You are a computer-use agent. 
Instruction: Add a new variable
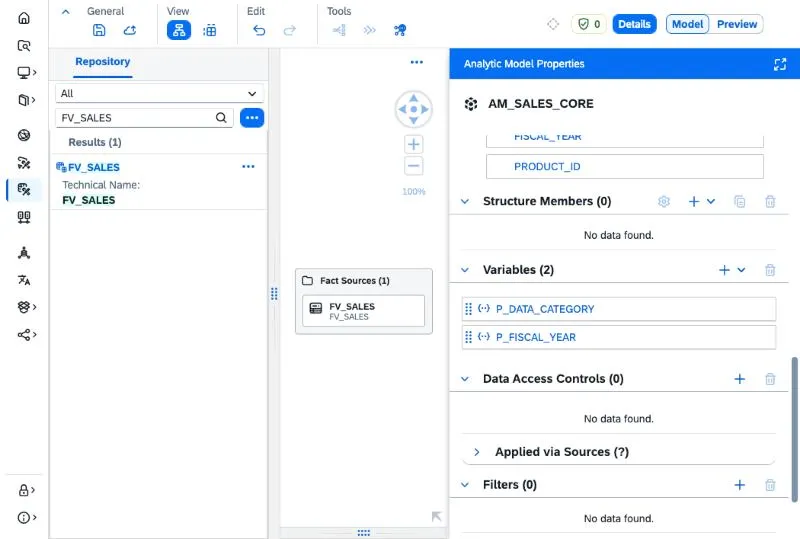pyautogui.click(x=724, y=270)
